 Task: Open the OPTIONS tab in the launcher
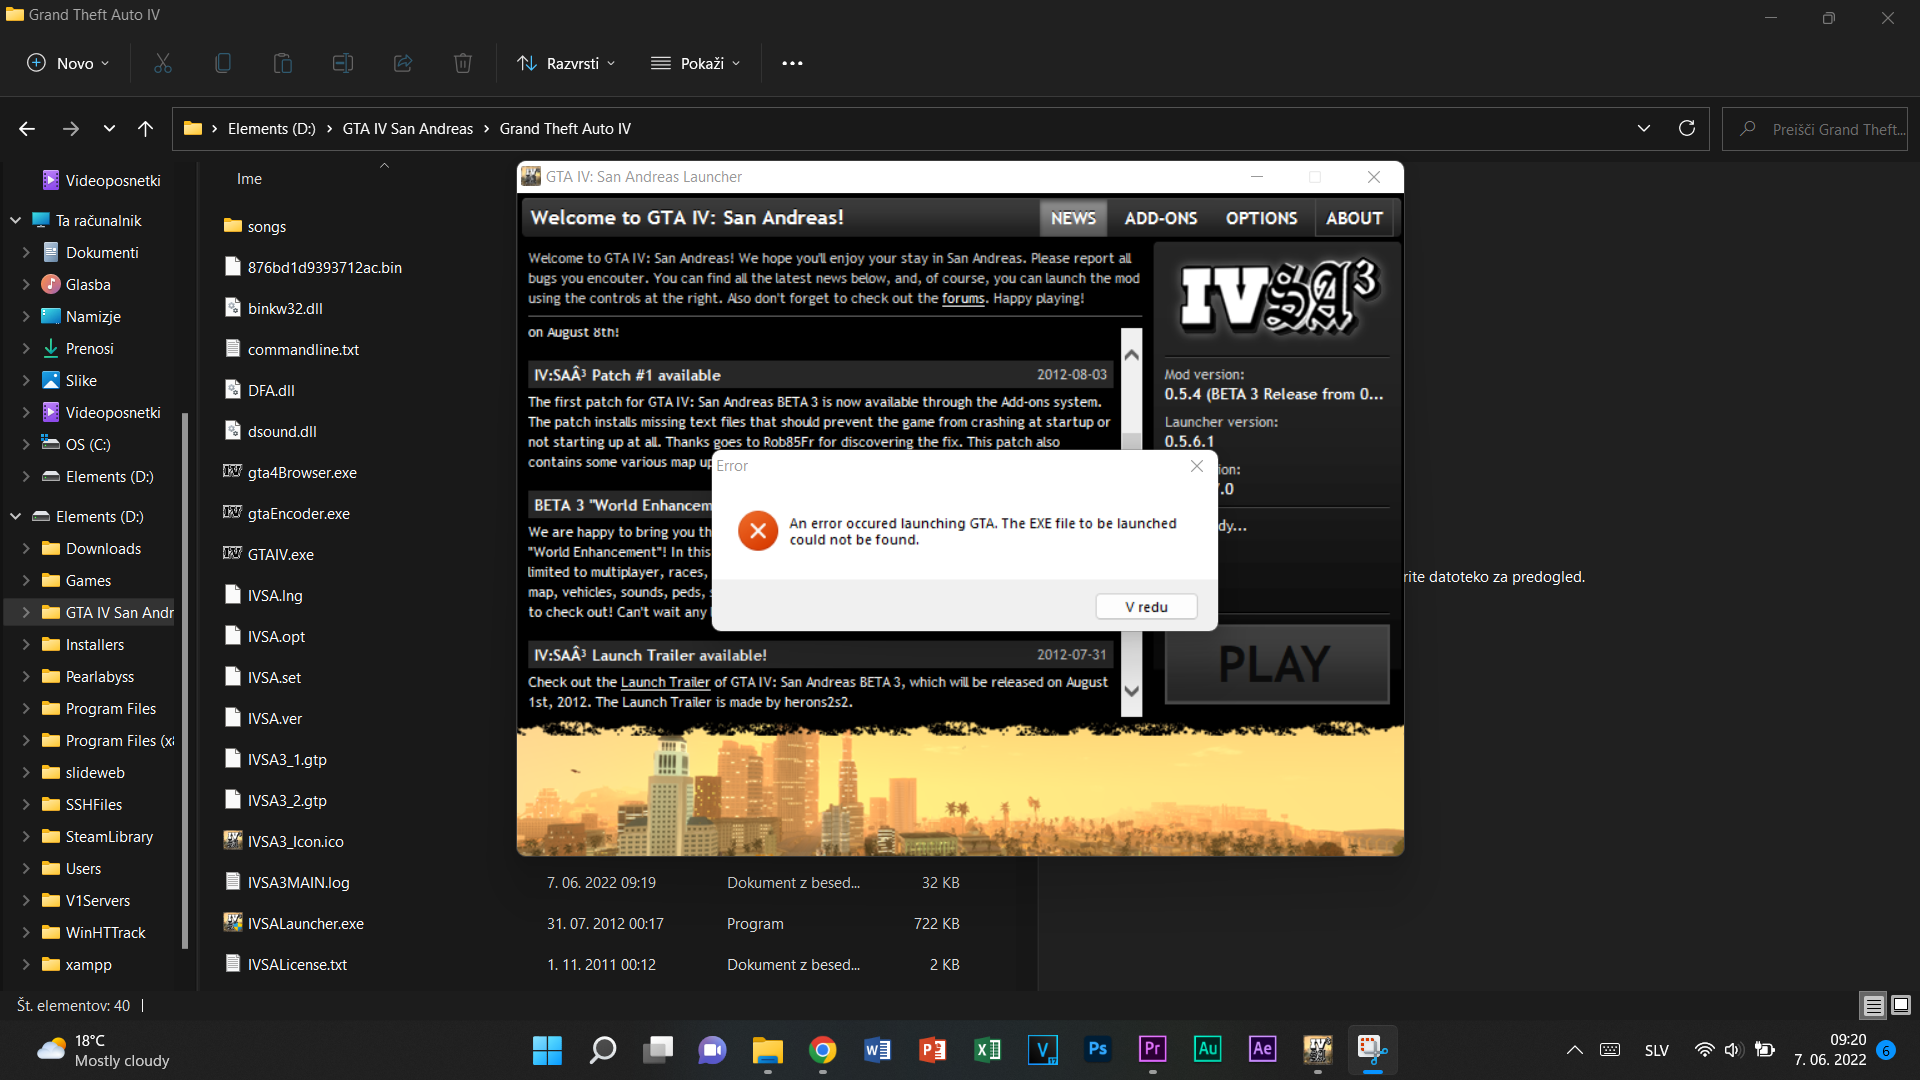pos(1261,218)
